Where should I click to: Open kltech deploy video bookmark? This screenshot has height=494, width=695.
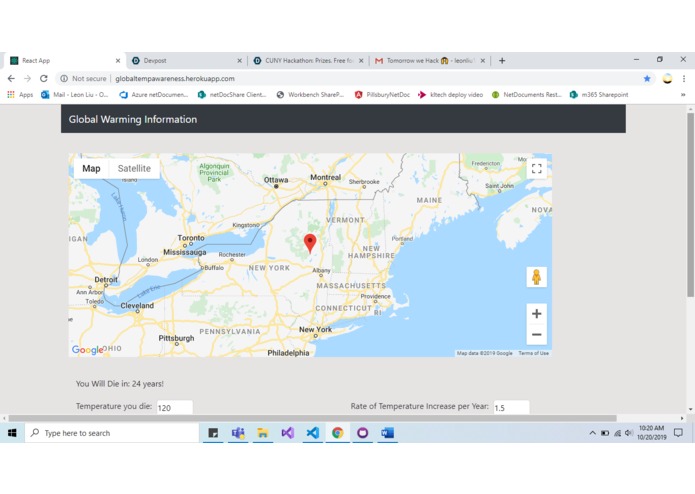pyautogui.click(x=450, y=94)
